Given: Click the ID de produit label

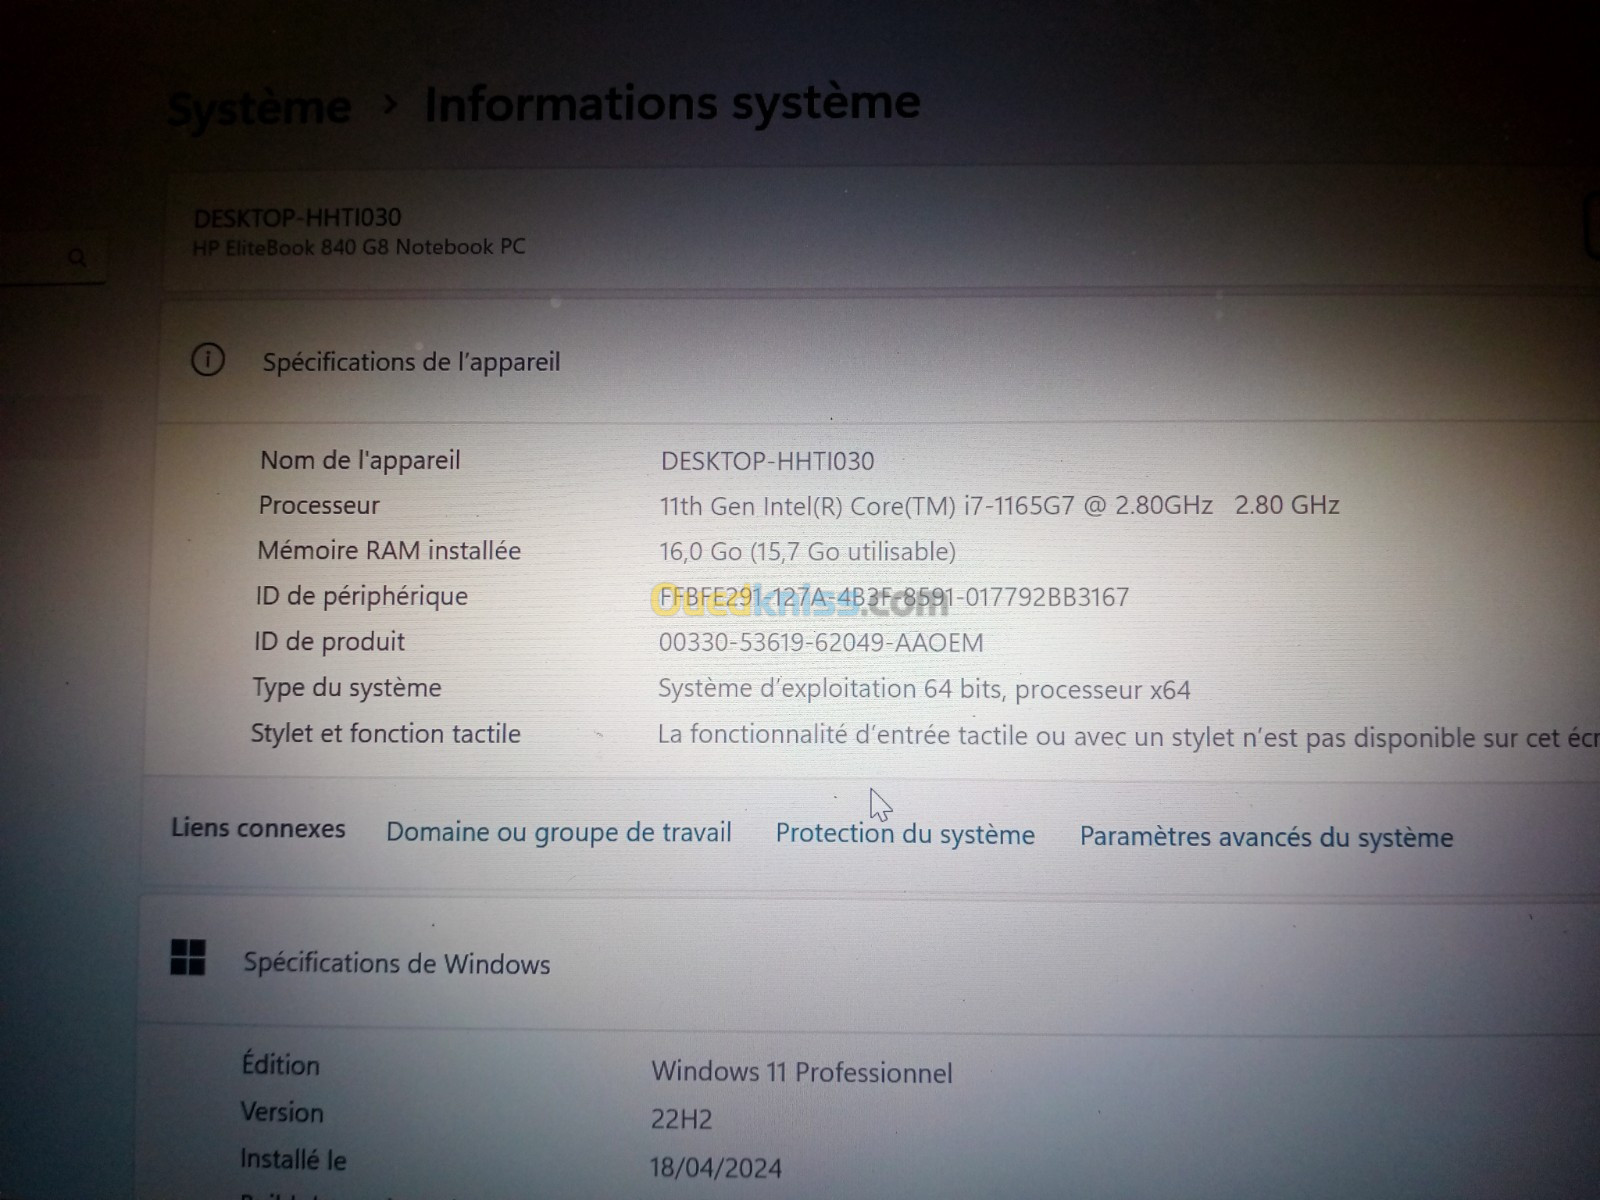Looking at the screenshot, I should click(x=329, y=641).
